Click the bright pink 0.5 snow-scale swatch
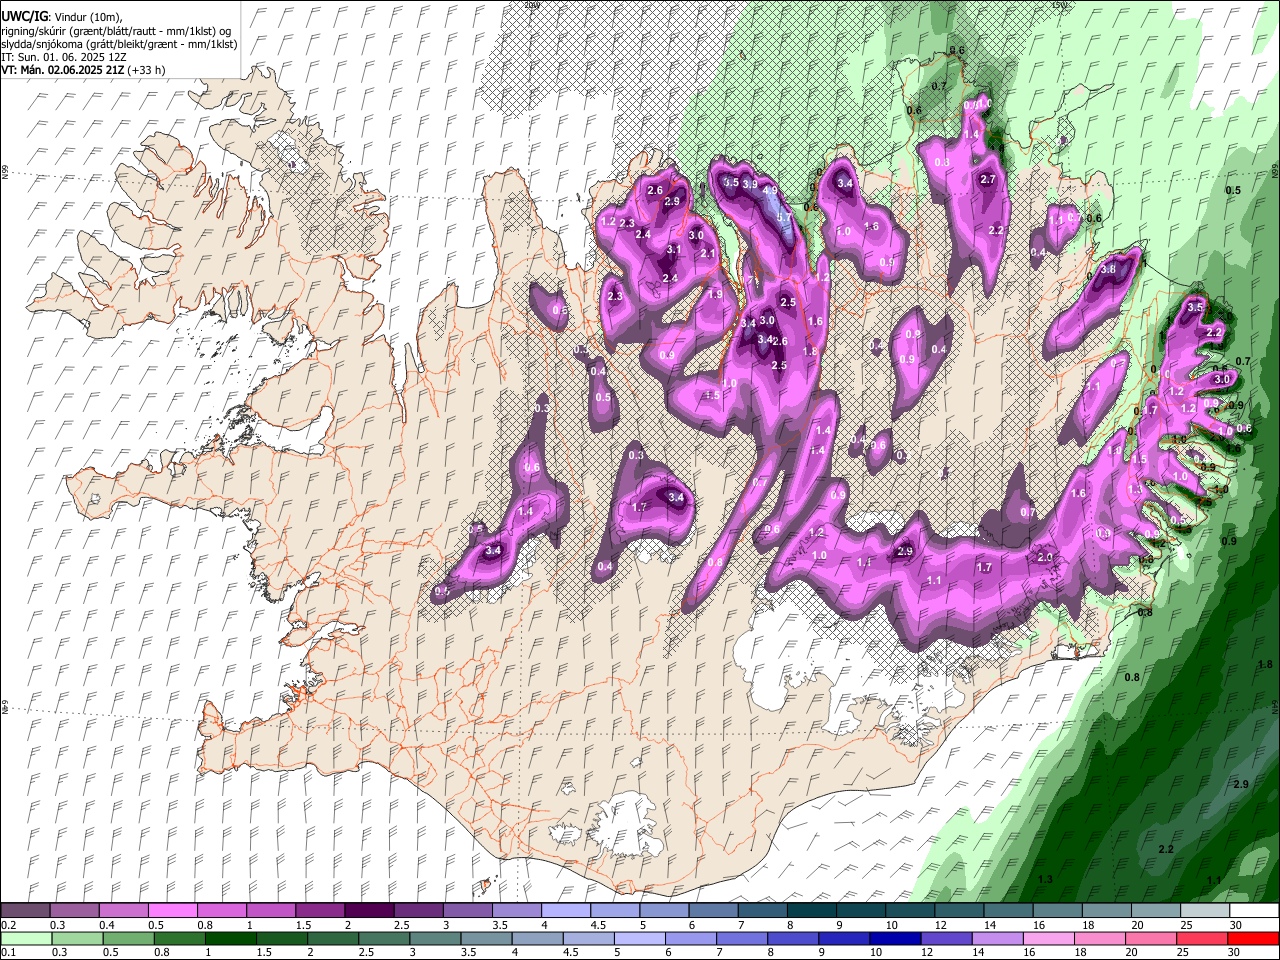This screenshot has width=1280, height=960. [x=172, y=911]
